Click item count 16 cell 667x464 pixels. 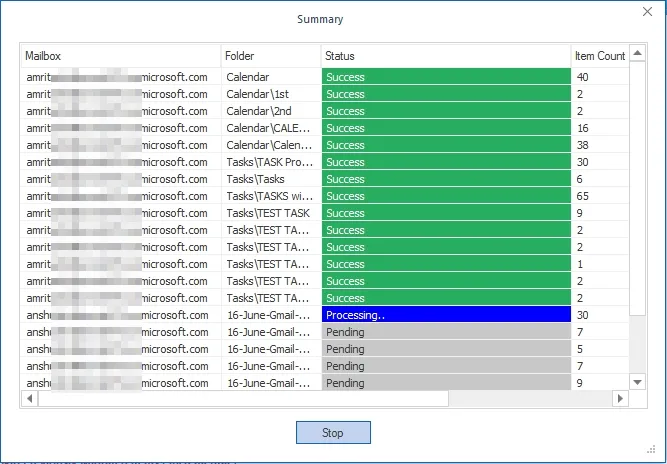pos(600,128)
